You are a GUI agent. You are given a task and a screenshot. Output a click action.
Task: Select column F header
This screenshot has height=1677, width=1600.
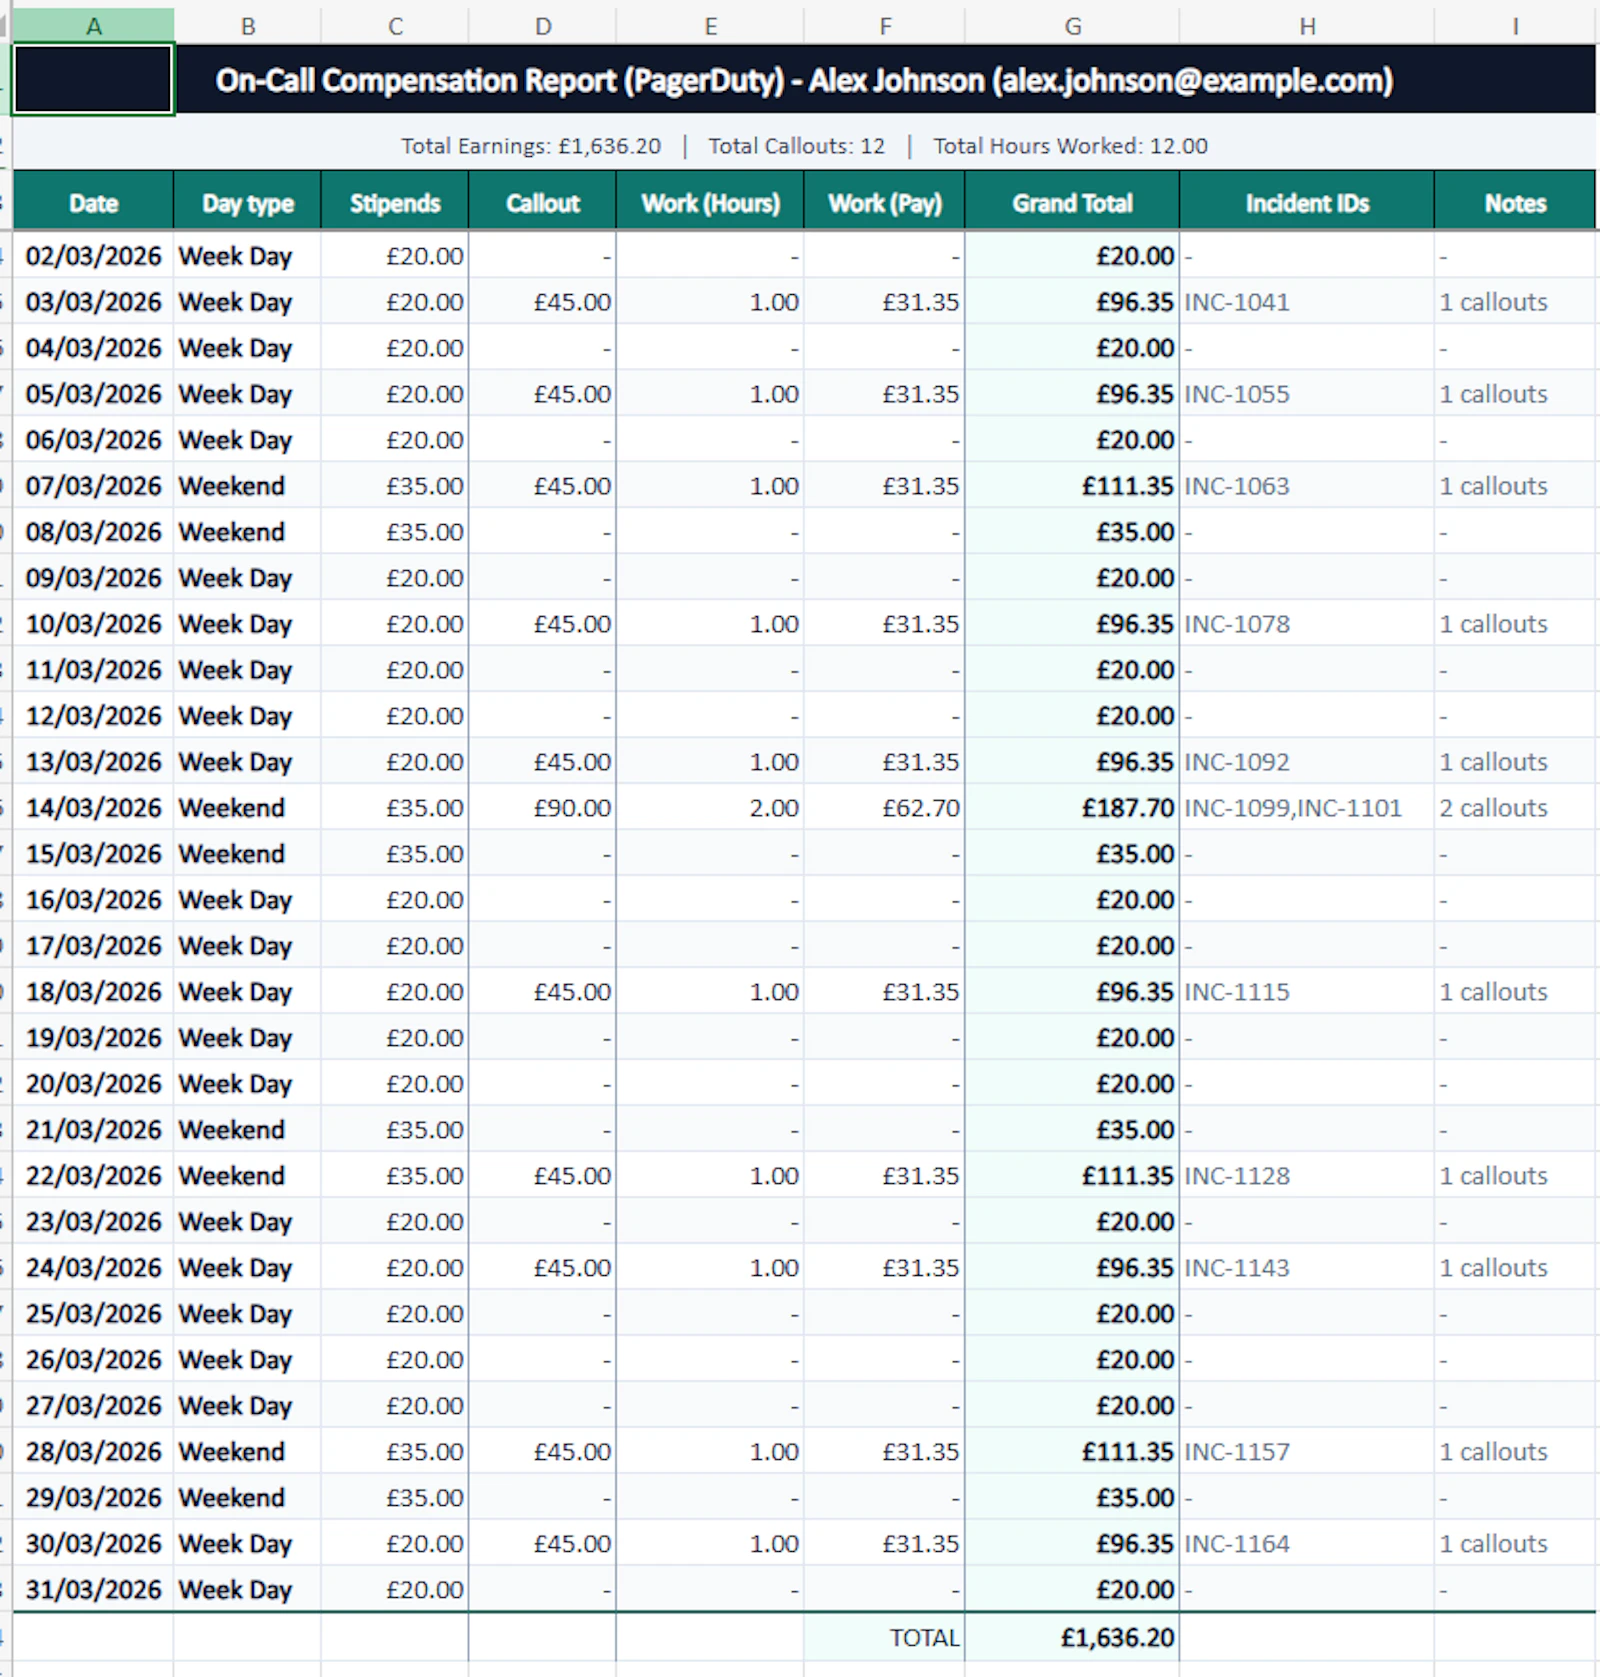(884, 26)
